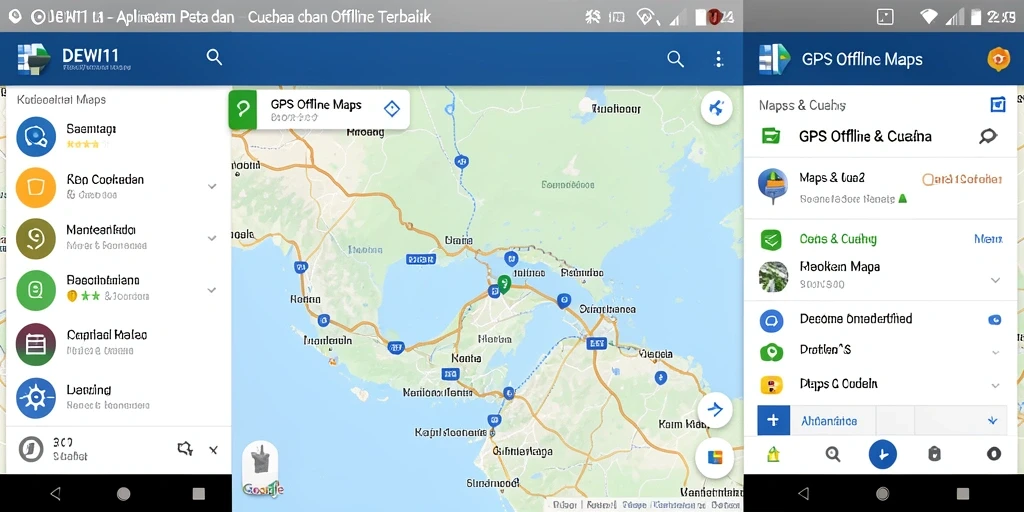The width and height of the screenshot is (1024, 512).
Task: Tap the round compass button at top of map
Action: 716,108
